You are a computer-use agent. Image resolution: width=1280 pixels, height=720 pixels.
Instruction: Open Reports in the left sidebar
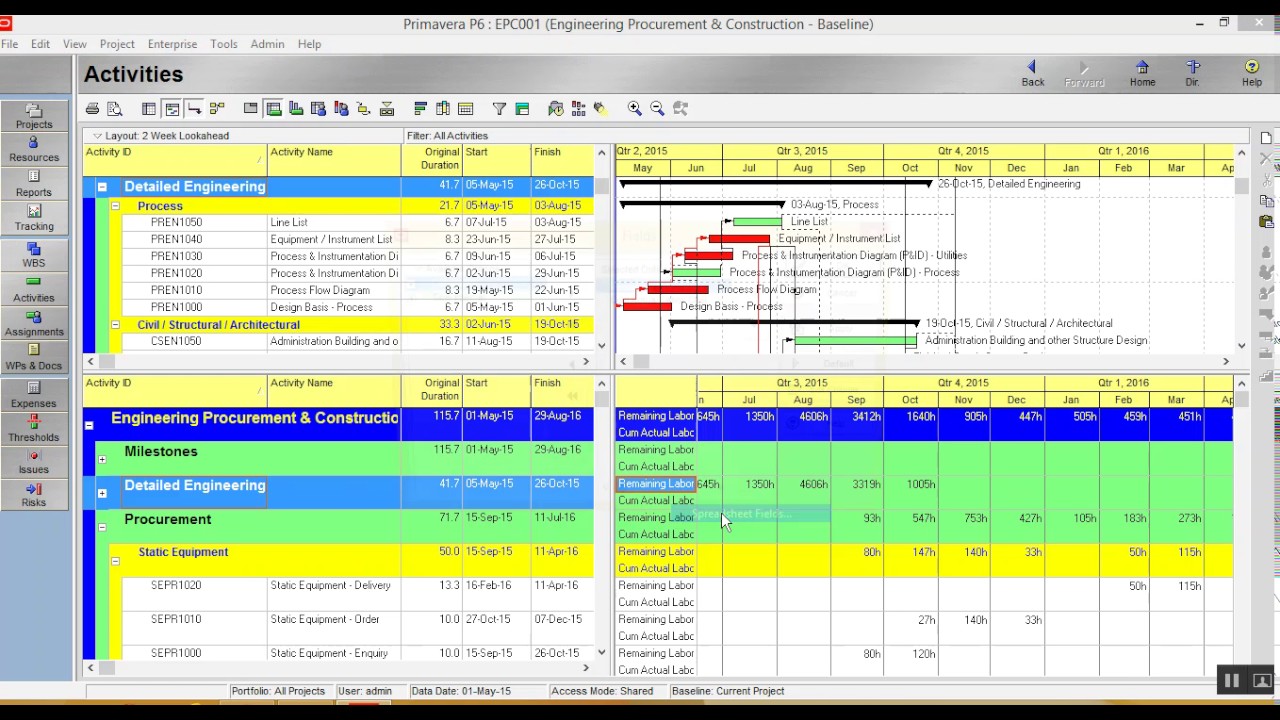[x=33, y=184]
